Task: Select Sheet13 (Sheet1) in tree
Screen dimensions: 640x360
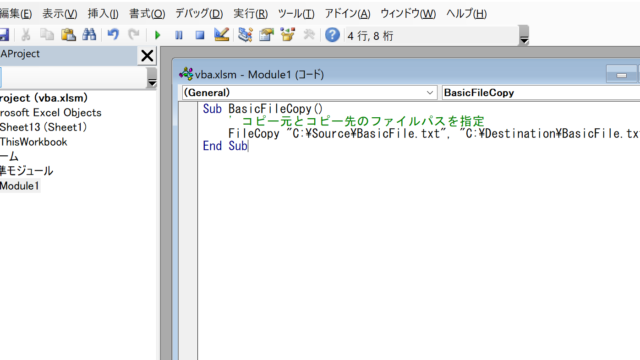Action: point(43,127)
